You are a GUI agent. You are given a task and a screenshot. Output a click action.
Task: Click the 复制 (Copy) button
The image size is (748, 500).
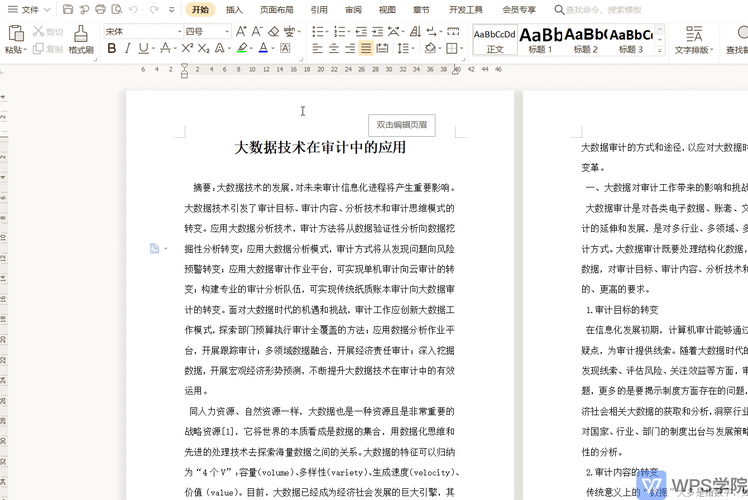pos(48,49)
